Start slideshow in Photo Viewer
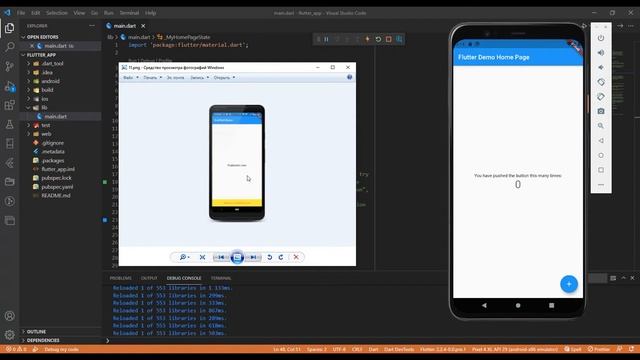 coord(237,257)
